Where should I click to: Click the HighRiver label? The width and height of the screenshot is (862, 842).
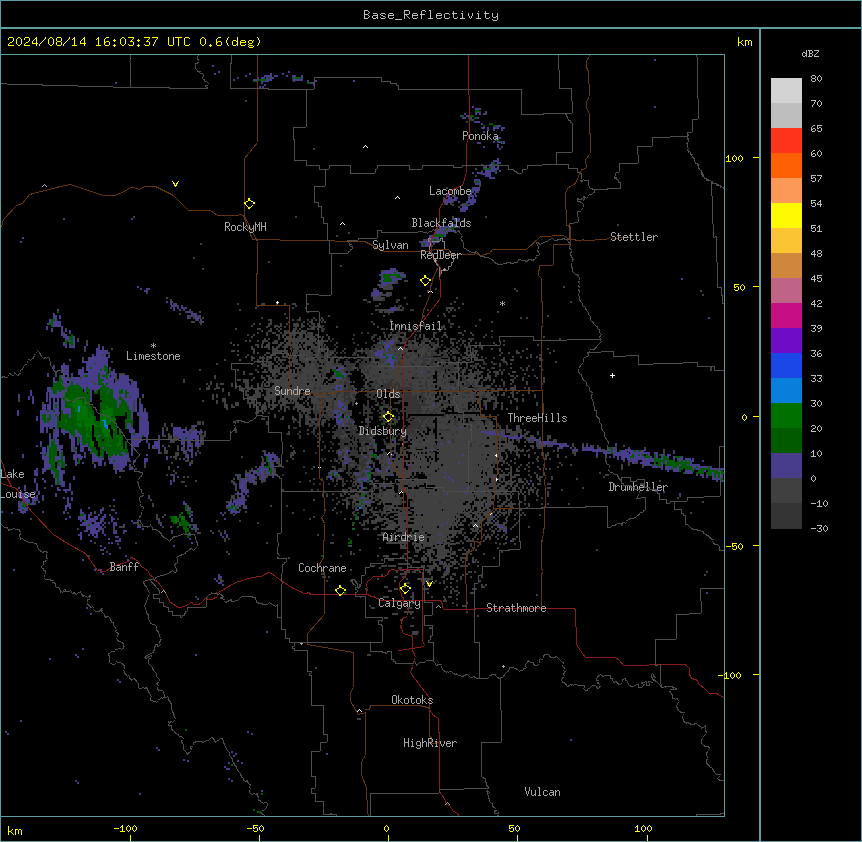click(x=430, y=743)
